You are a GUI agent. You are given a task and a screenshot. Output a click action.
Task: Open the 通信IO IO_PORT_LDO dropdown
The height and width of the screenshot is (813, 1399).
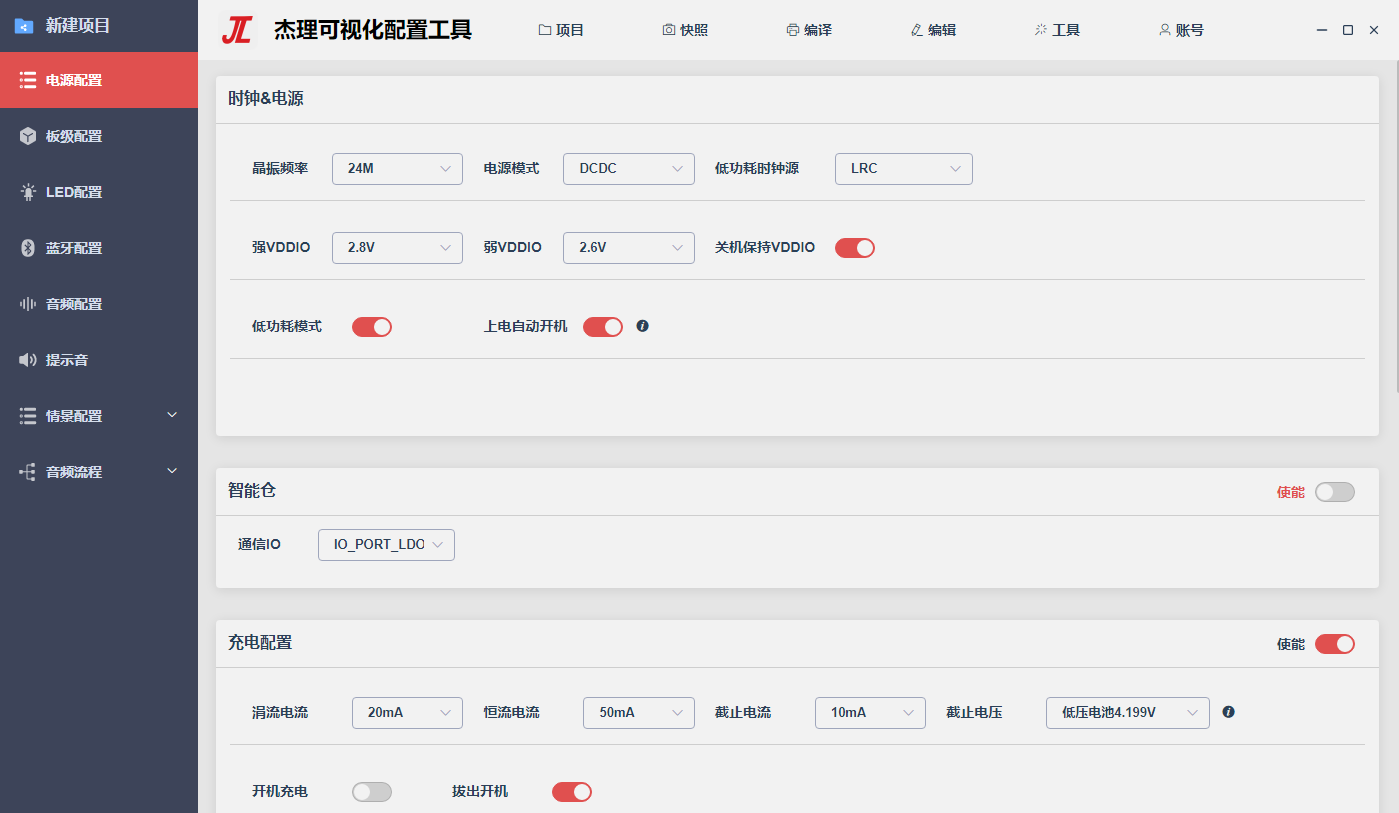click(x=386, y=545)
